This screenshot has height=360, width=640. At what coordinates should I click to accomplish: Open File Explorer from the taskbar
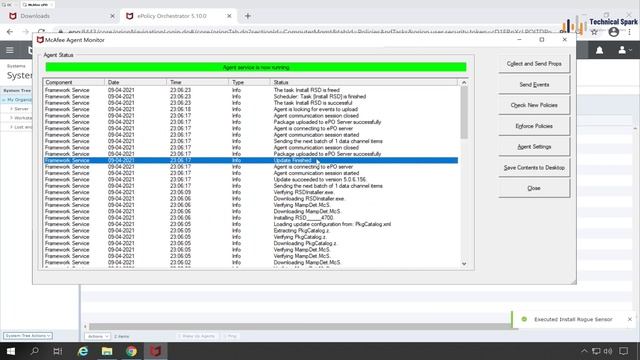[x=107, y=351]
